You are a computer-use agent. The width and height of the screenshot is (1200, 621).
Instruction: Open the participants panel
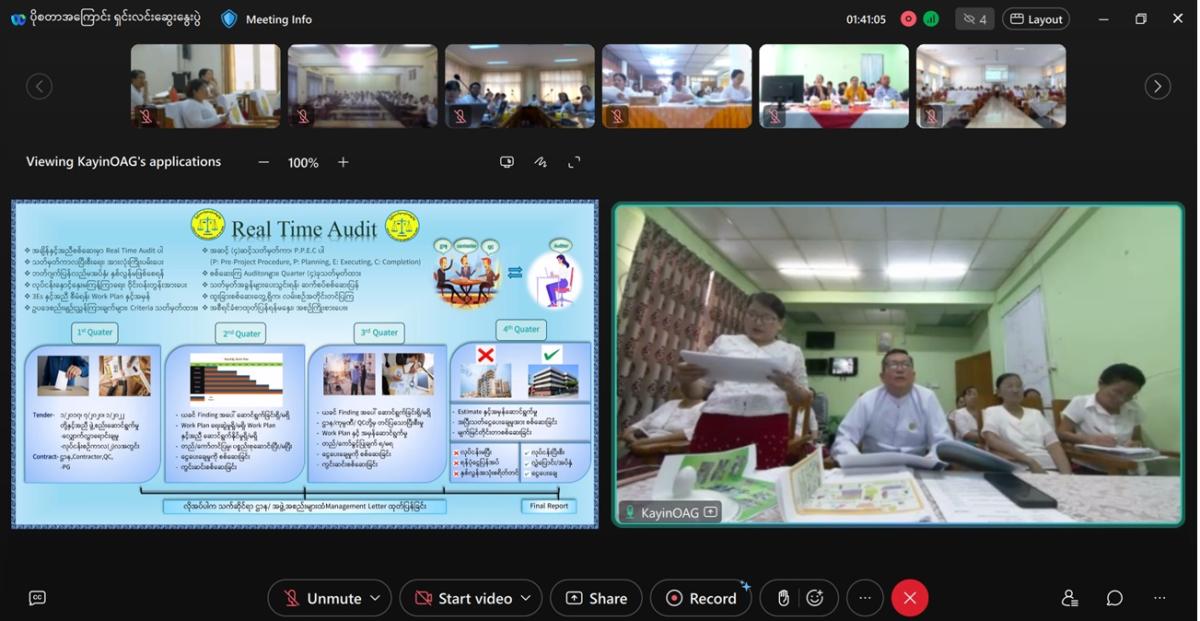click(1069, 598)
